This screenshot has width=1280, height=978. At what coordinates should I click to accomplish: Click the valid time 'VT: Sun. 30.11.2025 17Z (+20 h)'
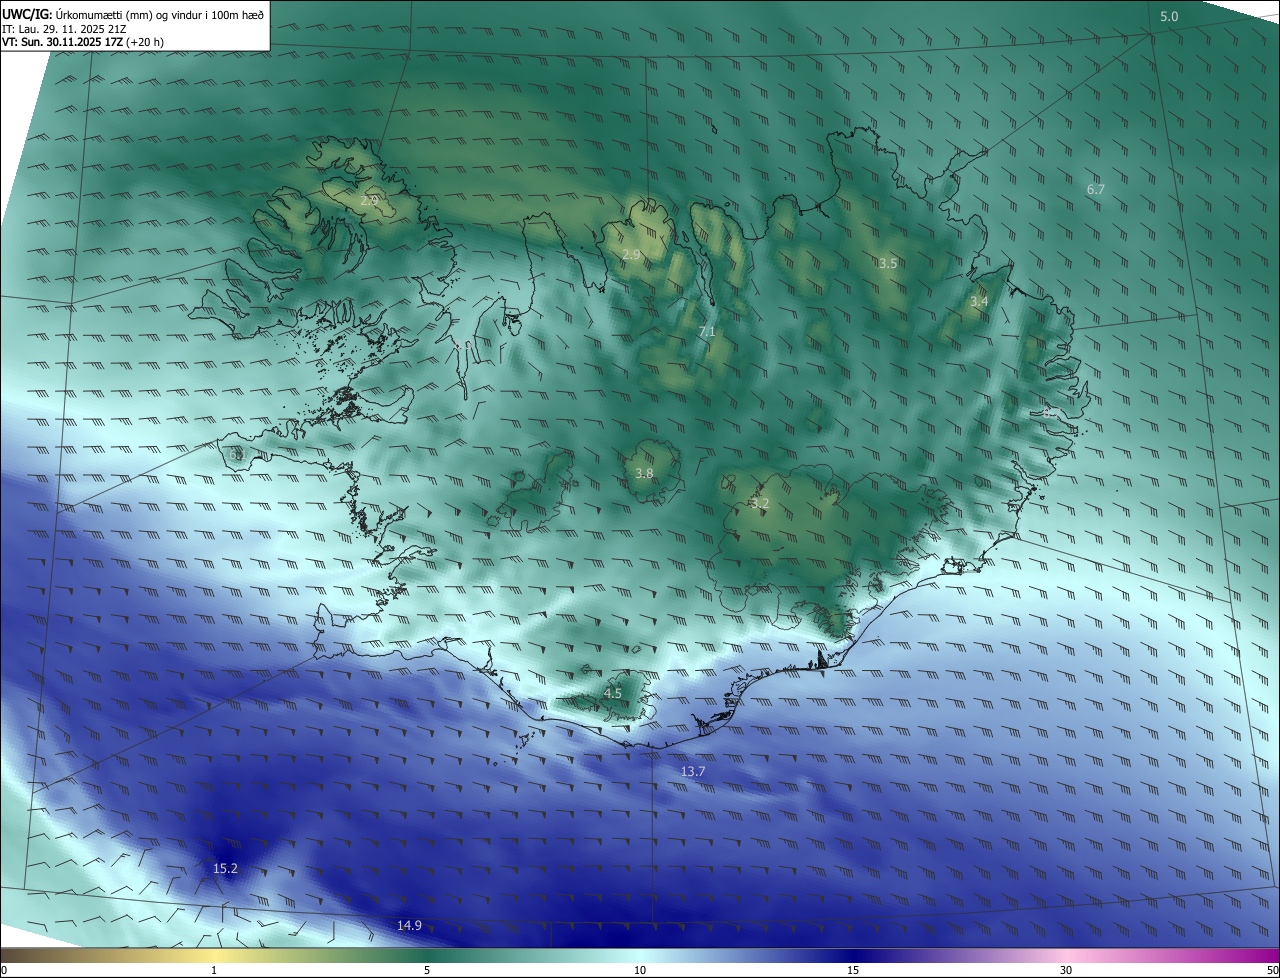pos(83,42)
